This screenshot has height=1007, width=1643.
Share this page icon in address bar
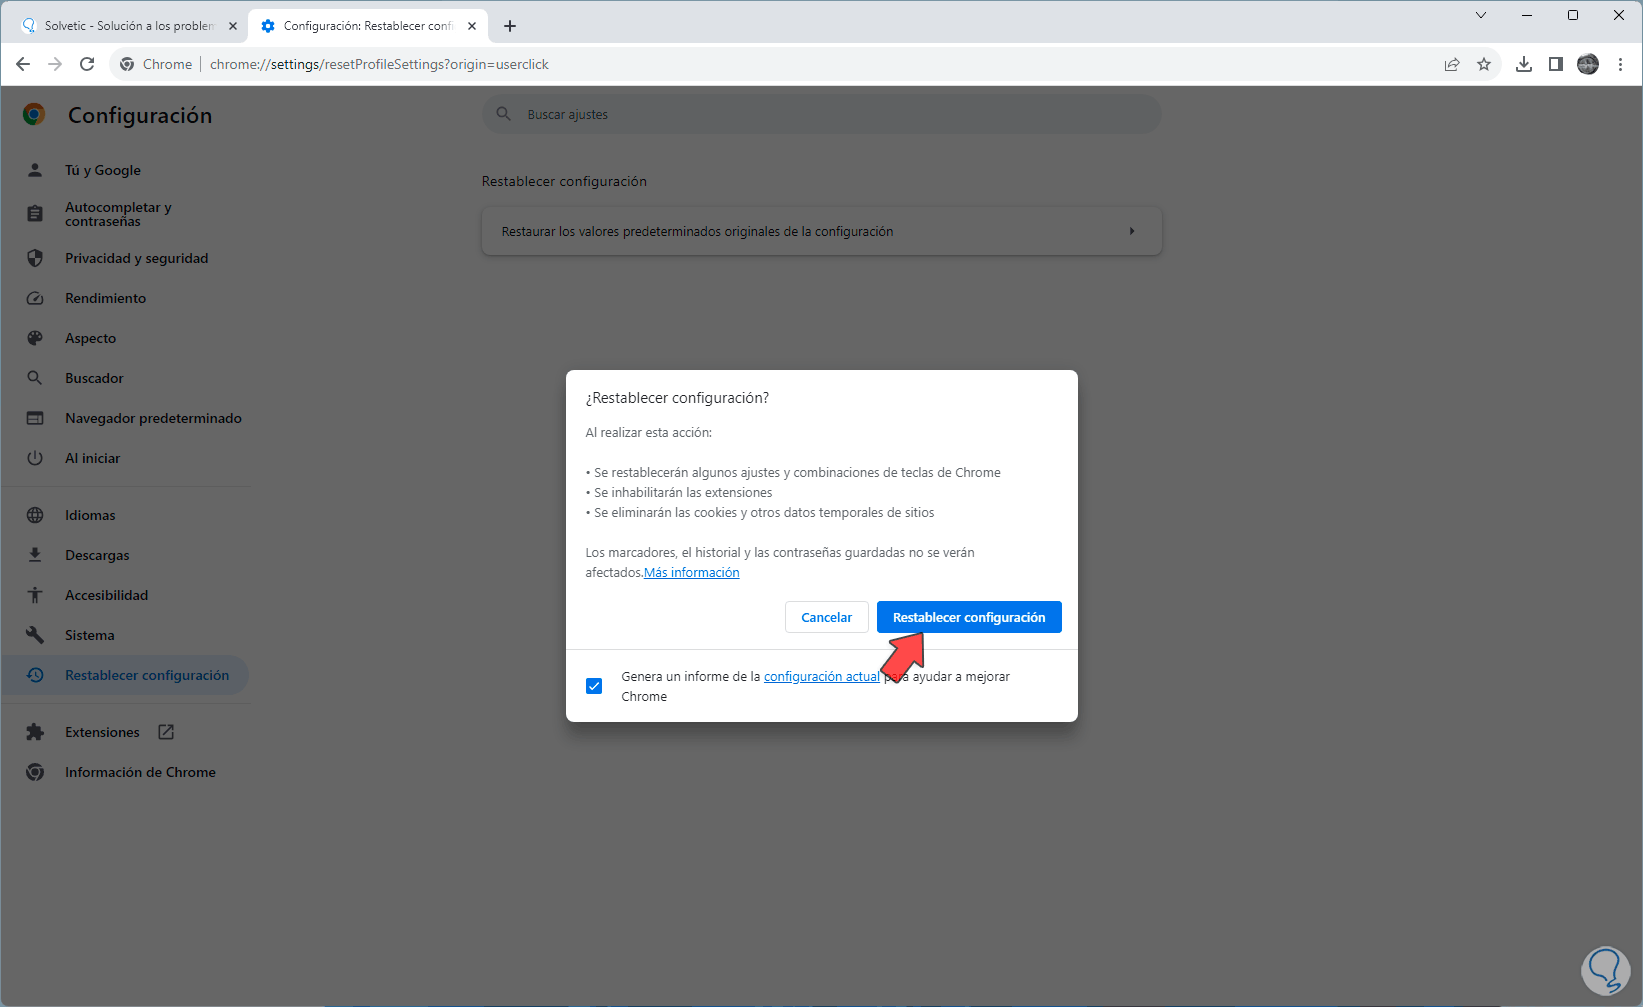click(1452, 64)
